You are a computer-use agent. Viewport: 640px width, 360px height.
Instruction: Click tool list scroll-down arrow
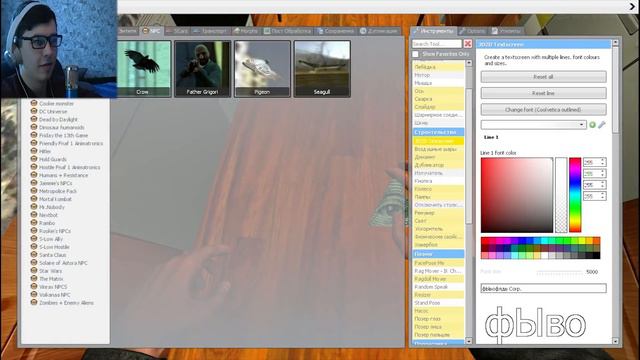[469, 341]
